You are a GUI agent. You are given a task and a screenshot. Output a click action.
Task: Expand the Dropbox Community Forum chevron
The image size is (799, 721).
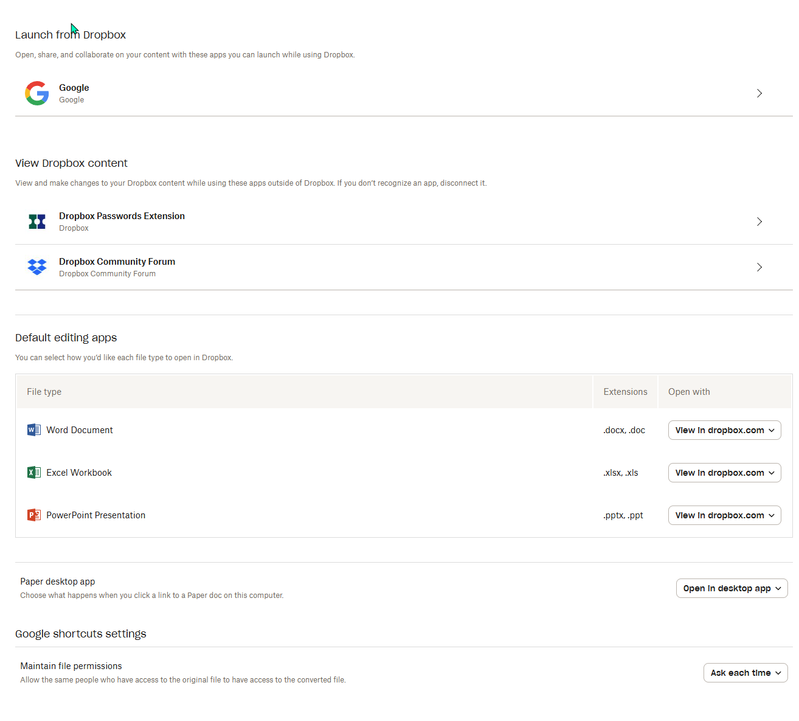(x=759, y=267)
